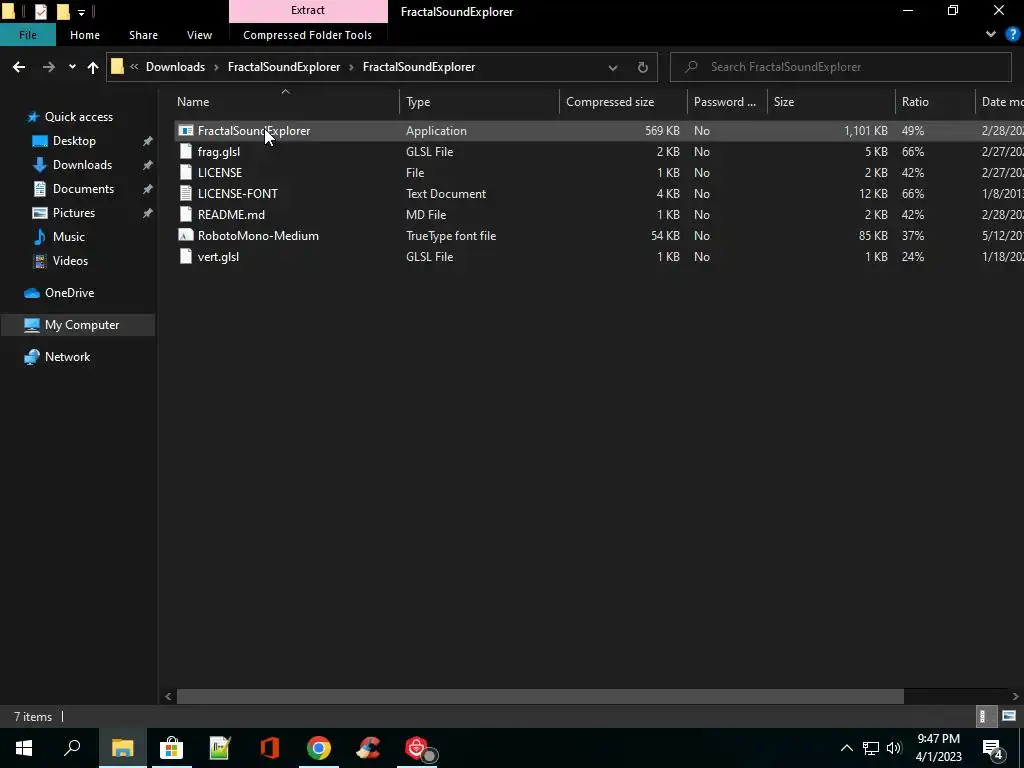Viewport: 1024px width, 768px height.
Task: Open CCleaner from the taskbar
Action: click(368, 748)
